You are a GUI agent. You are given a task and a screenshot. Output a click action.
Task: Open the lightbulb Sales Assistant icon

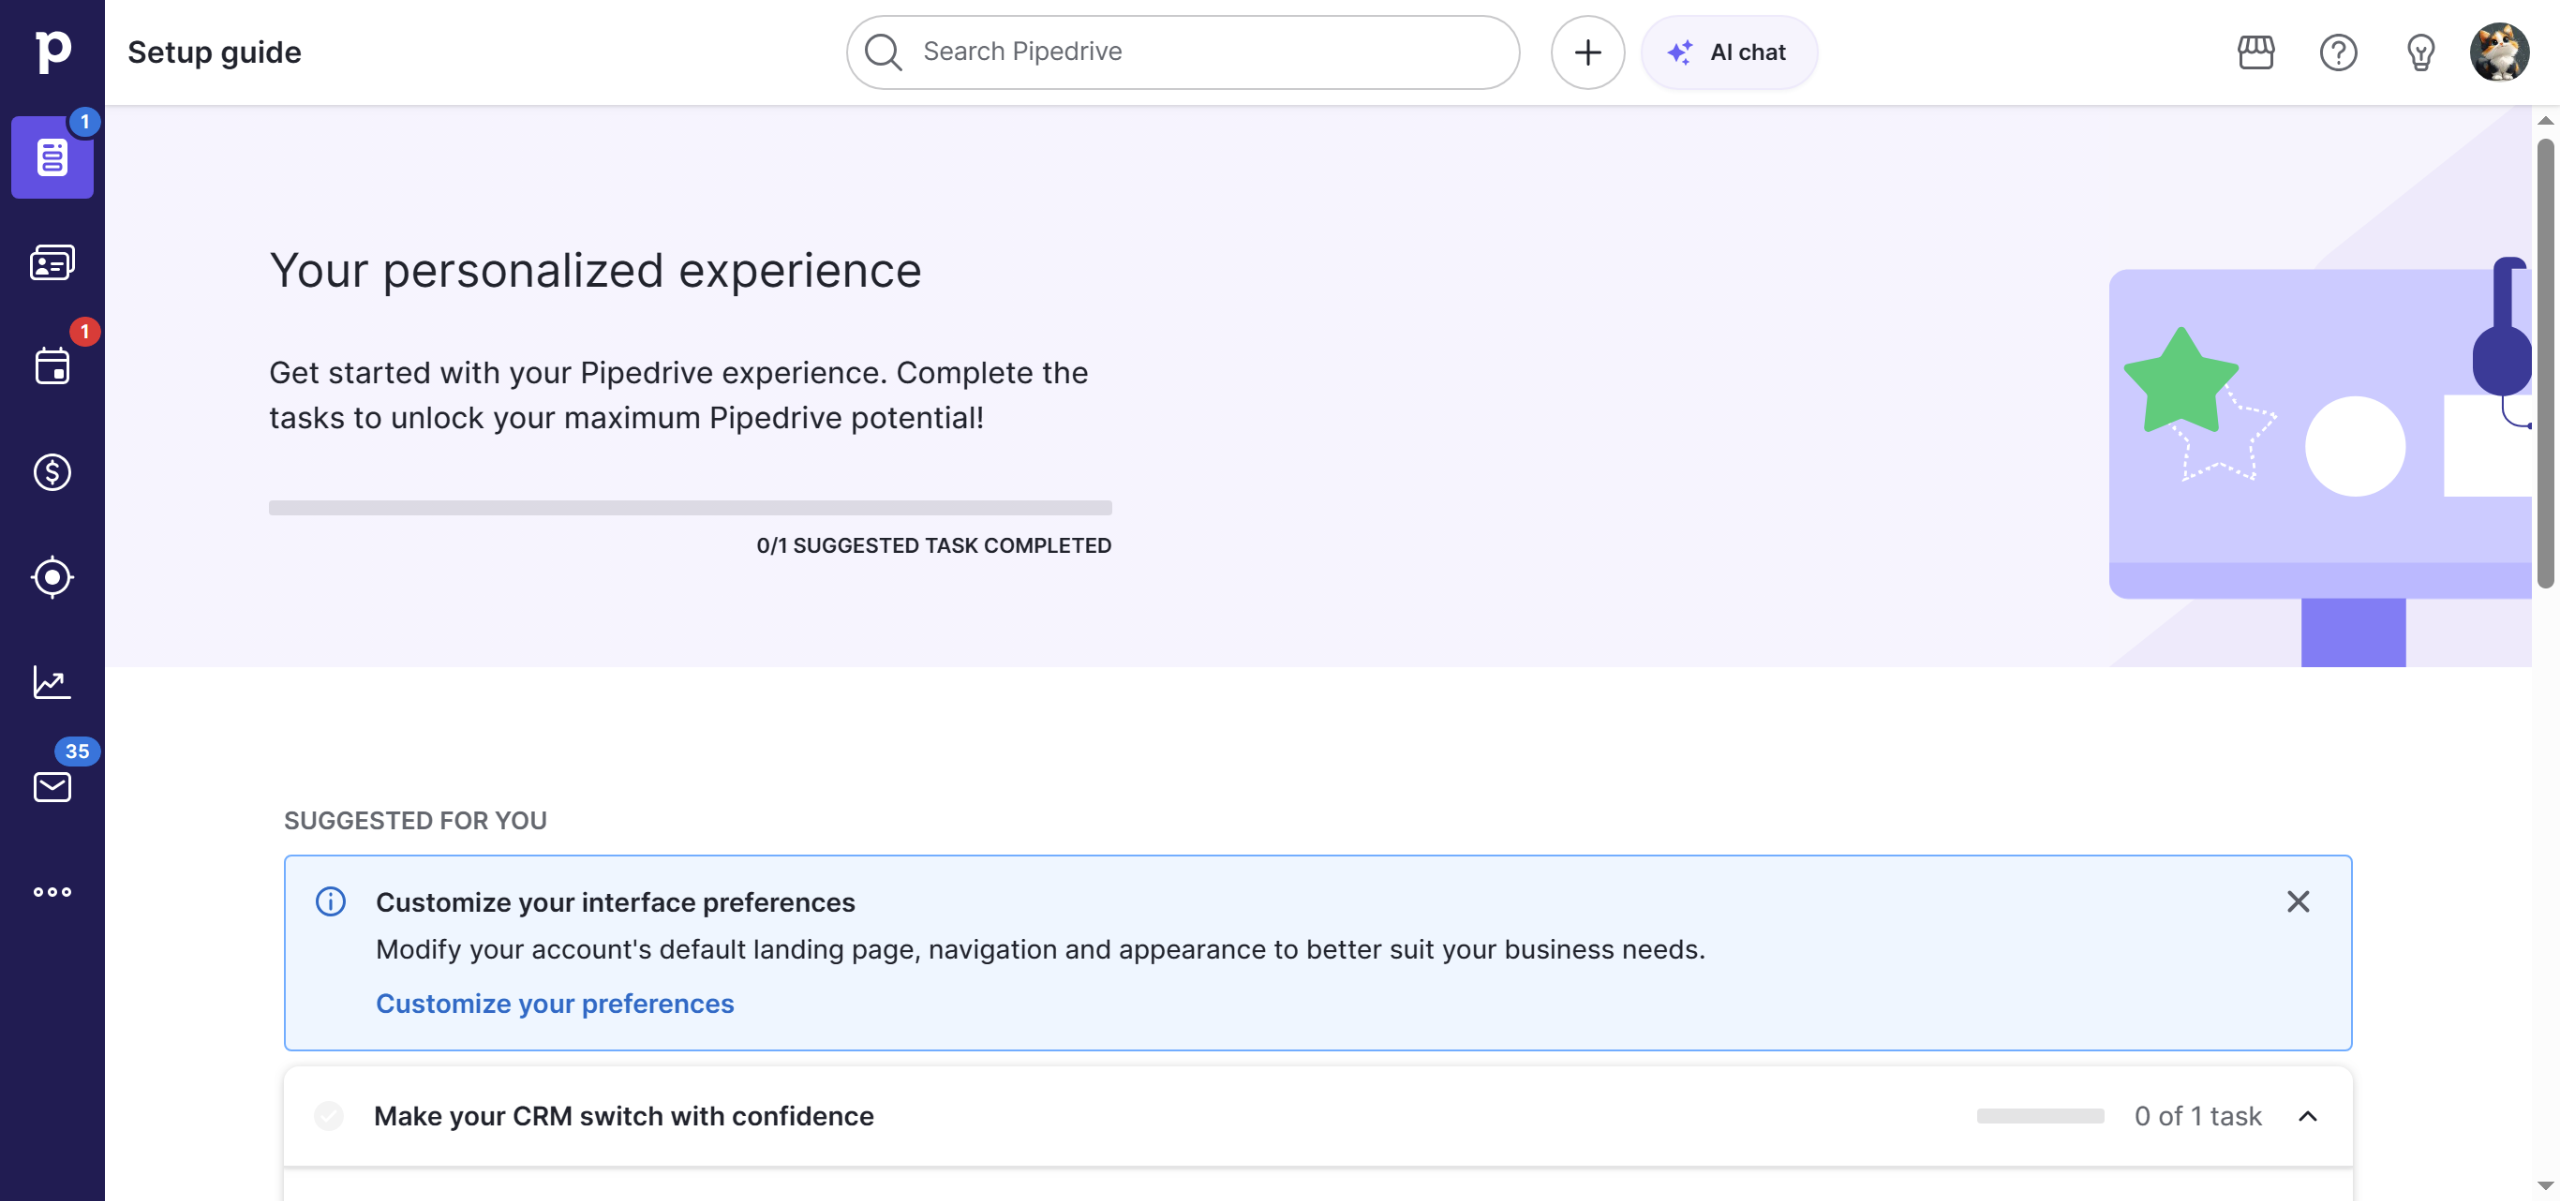click(2420, 52)
